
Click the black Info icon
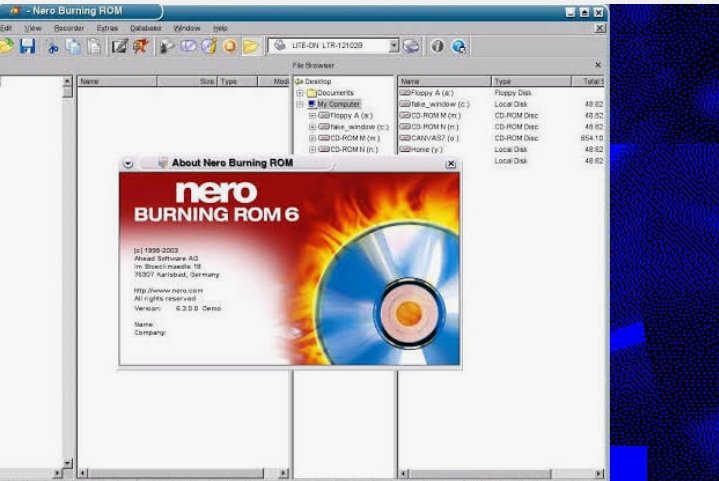click(x=437, y=46)
